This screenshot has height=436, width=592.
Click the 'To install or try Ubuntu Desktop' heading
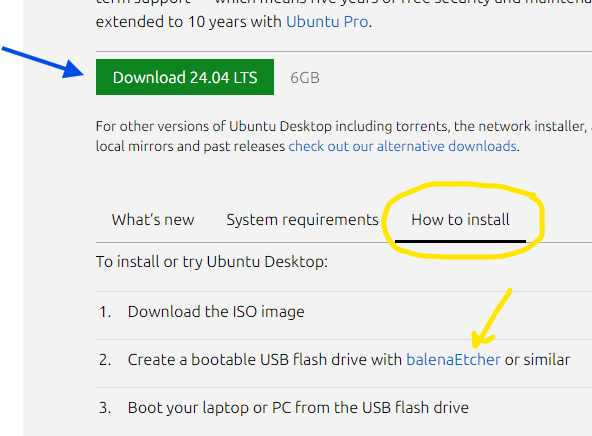(212, 262)
